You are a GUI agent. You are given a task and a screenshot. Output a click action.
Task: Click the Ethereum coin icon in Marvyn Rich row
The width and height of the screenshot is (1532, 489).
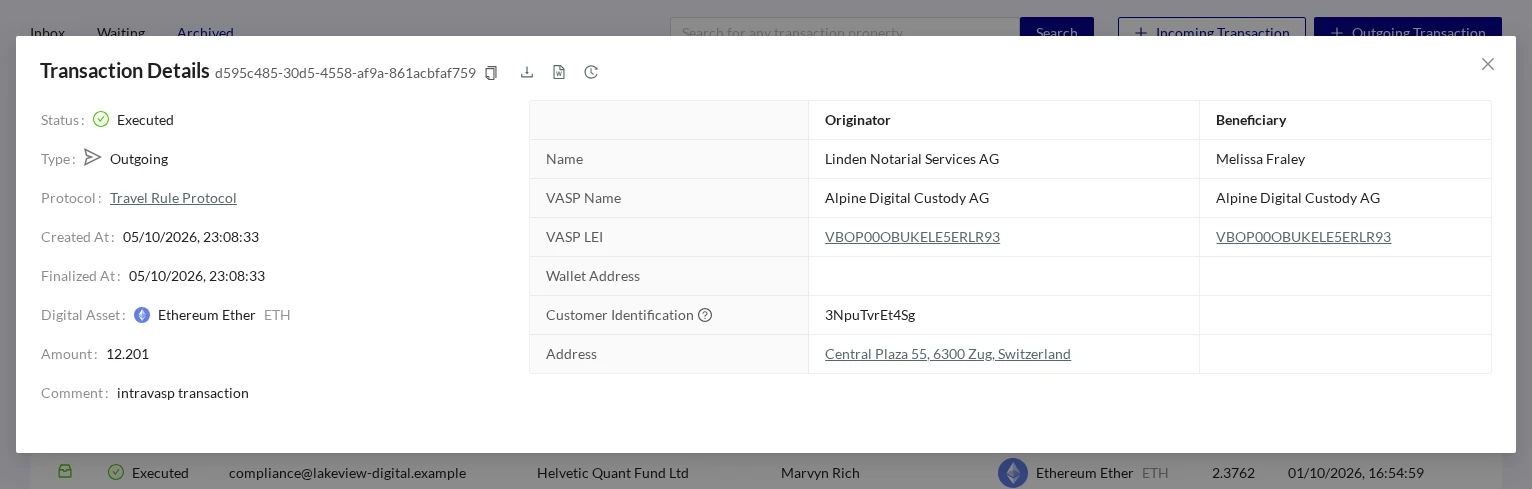[x=1013, y=473]
